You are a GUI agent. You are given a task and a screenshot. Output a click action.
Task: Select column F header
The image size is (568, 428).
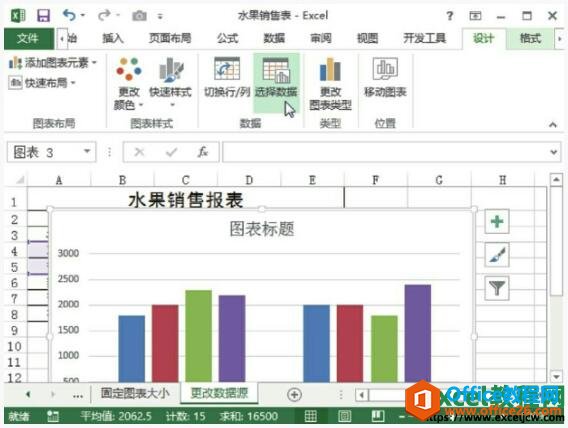[376, 180]
